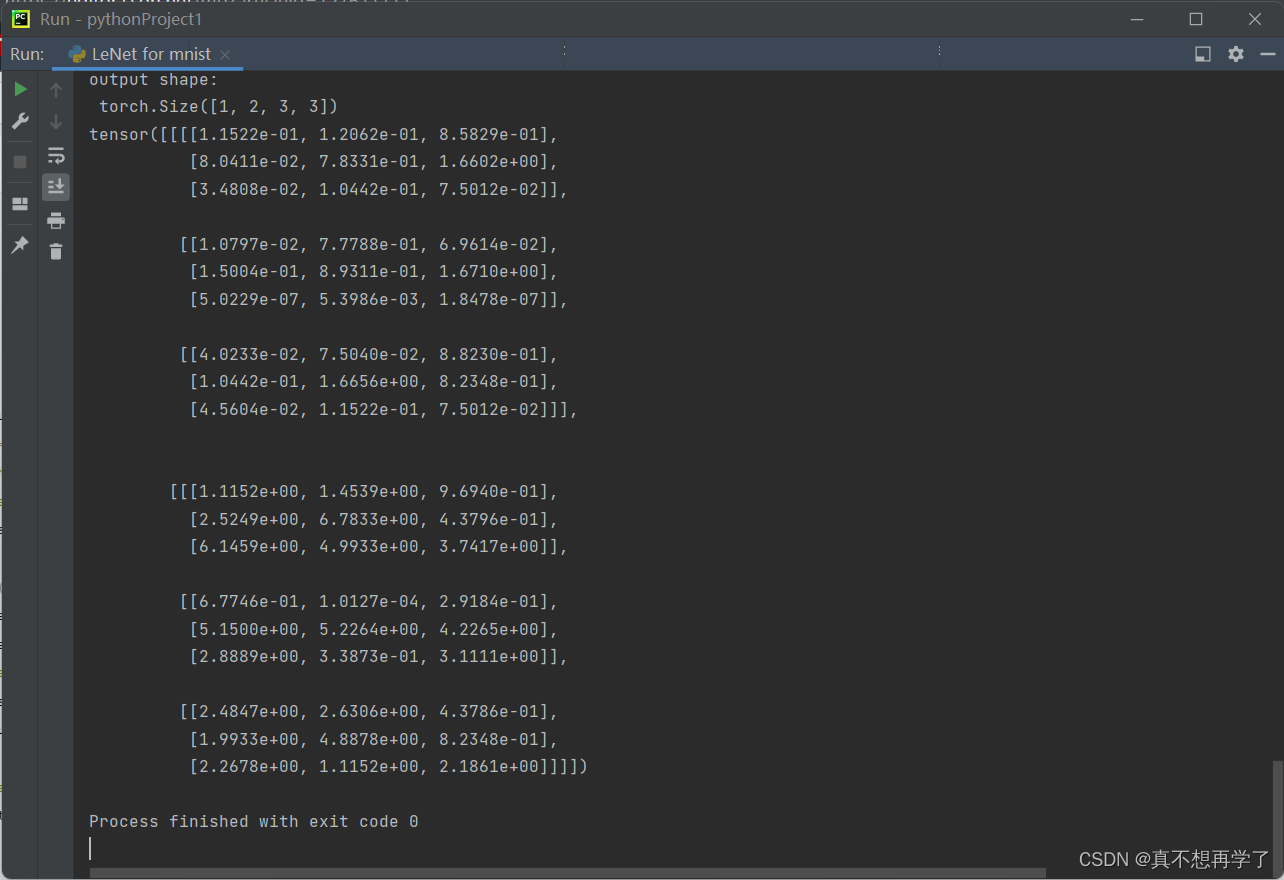The height and width of the screenshot is (880, 1284).
Task: Select the LeNet for mnist run tab
Action: click(150, 54)
